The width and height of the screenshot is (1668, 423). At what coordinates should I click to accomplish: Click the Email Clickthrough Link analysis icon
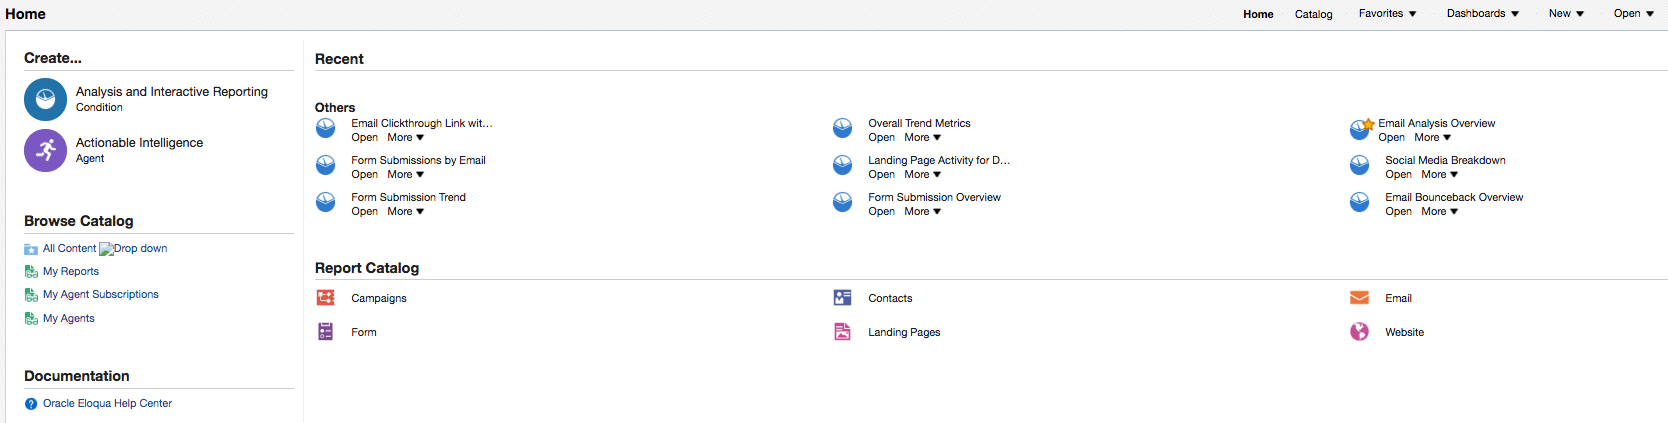point(326,128)
